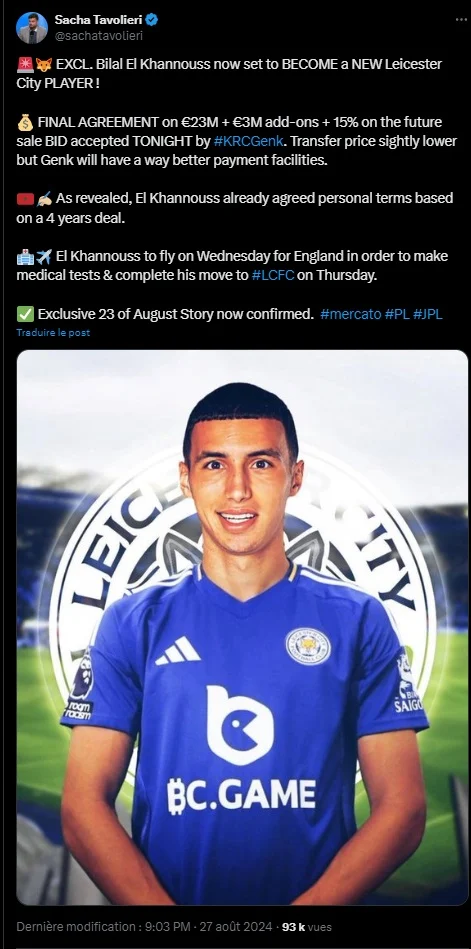This screenshot has height=949, width=471.
Task: Click the 93 k vues count
Action: [x=306, y=927]
